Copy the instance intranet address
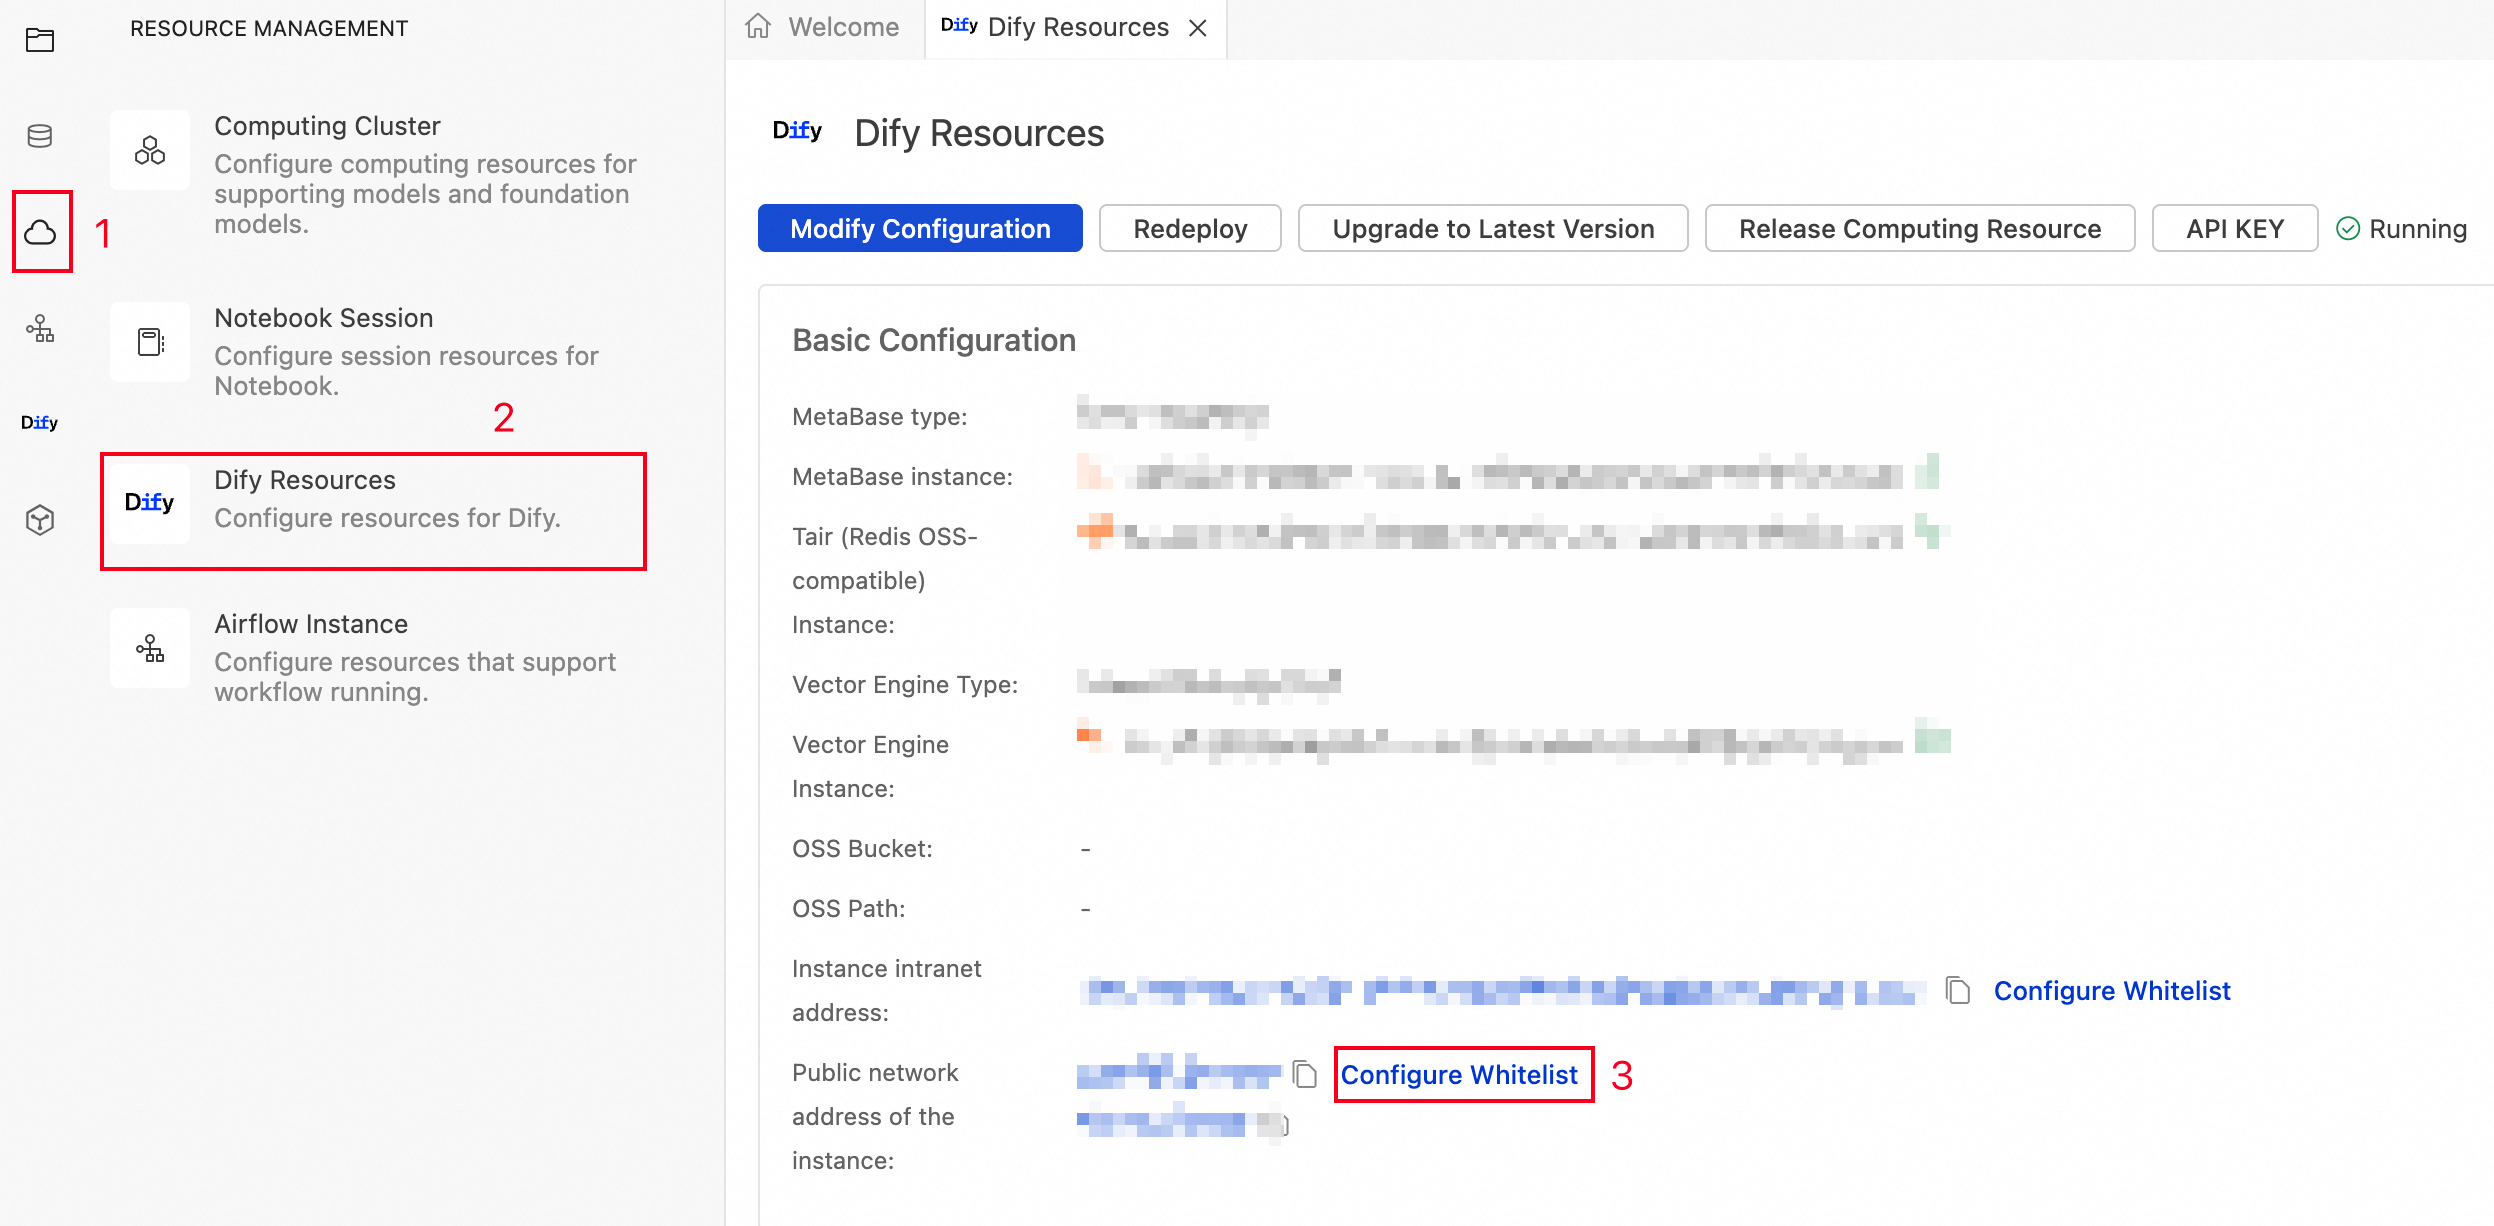This screenshot has height=1226, width=2494. 1957,991
